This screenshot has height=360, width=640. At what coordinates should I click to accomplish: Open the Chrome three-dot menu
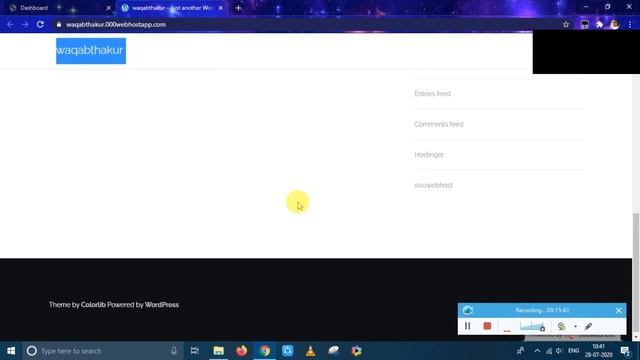coord(630,24)
